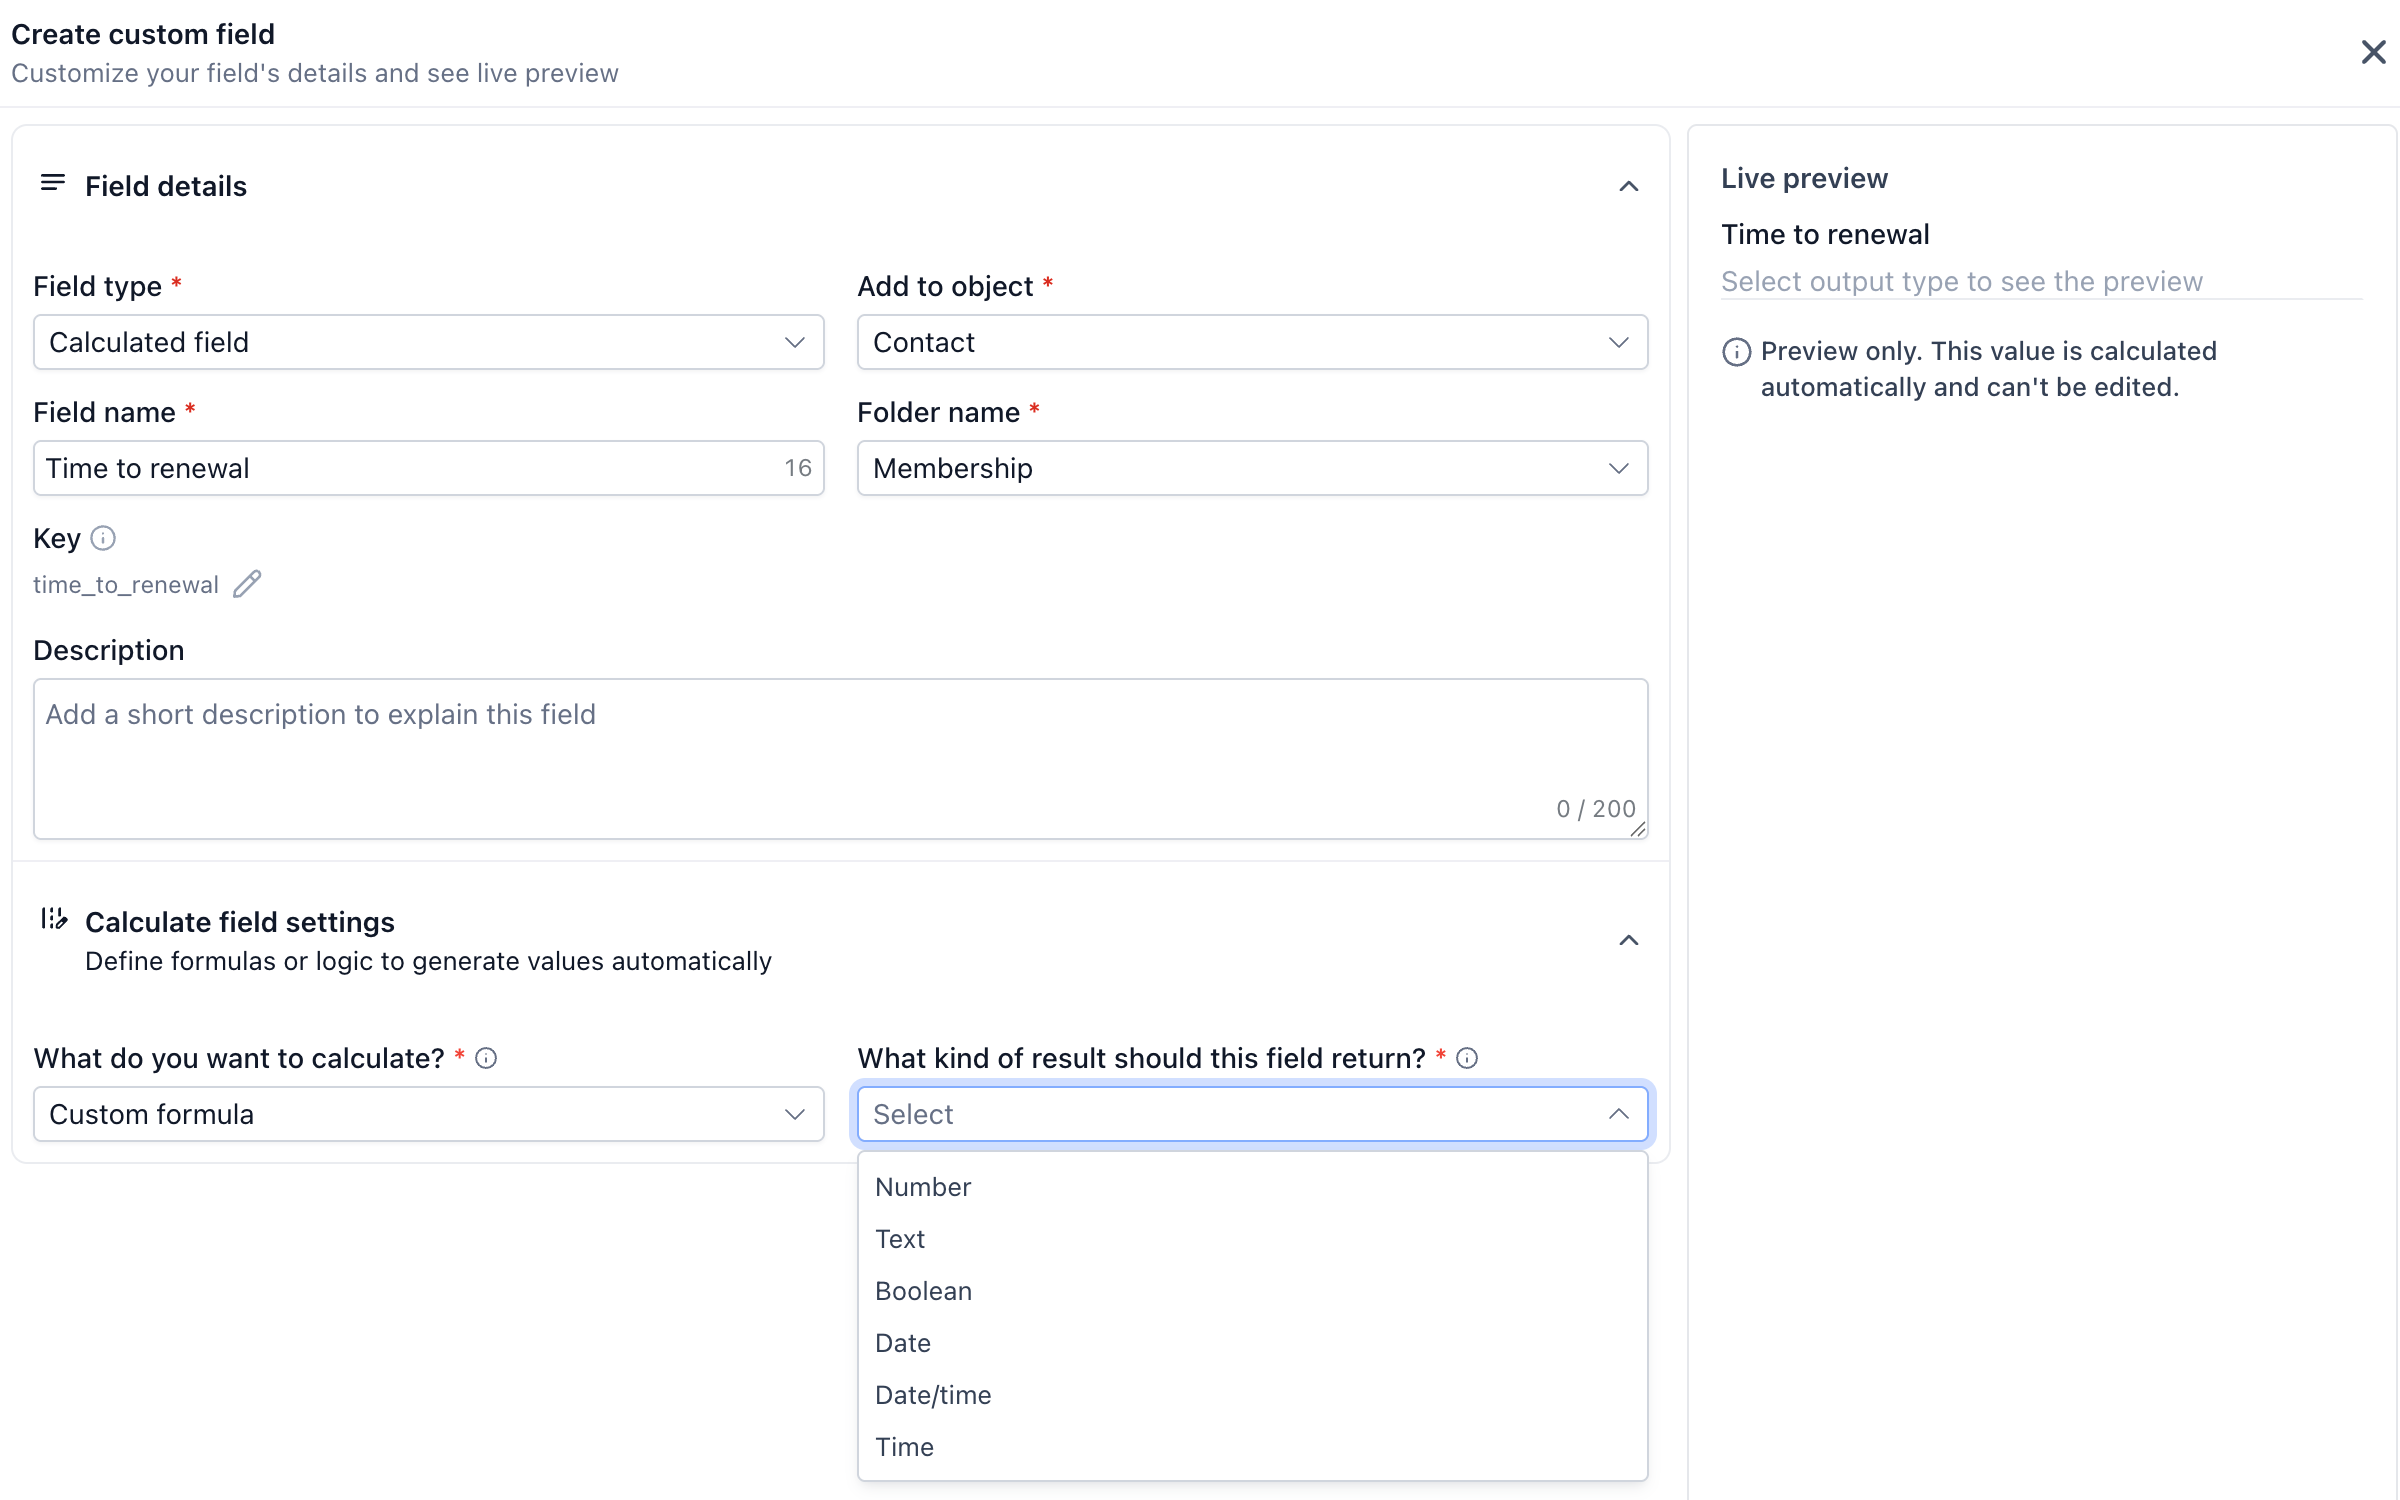Click the Description resize handle
Image resolution: width=2400 pixels, height=1500 pixels.
(1637, 829)
